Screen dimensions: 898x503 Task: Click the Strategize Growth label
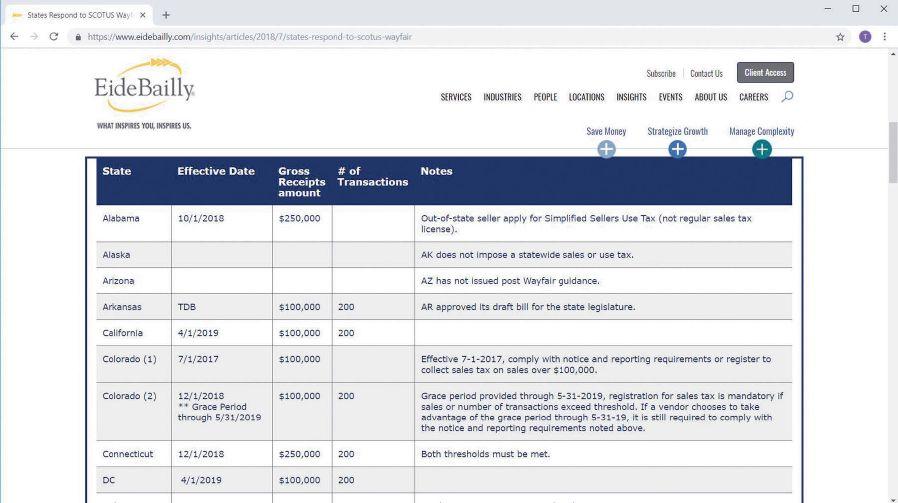pyautogui.click(x=678, y=131)
